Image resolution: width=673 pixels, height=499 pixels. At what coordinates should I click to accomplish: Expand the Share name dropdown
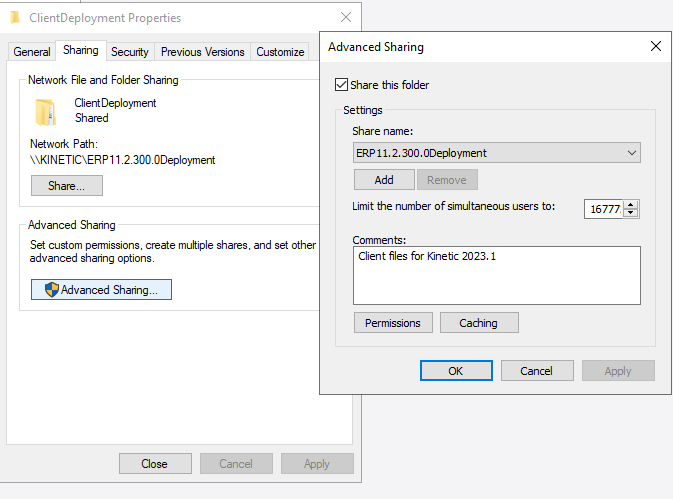click(x=631, y=153)
